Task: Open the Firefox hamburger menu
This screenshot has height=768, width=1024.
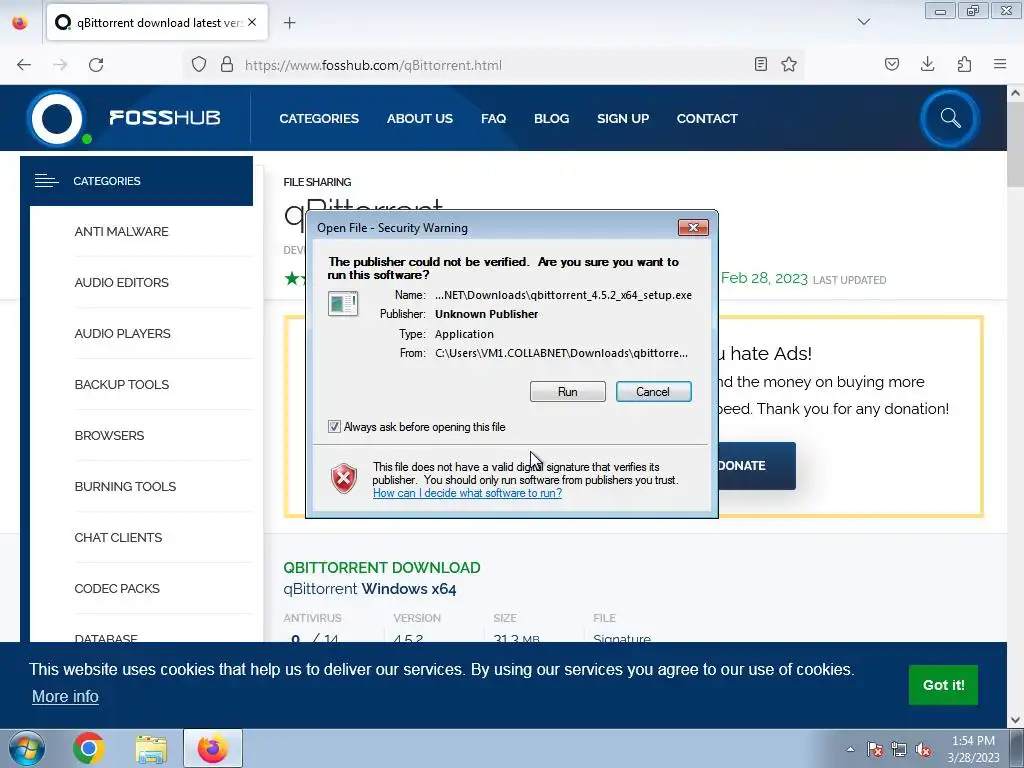Action: 1000,65
